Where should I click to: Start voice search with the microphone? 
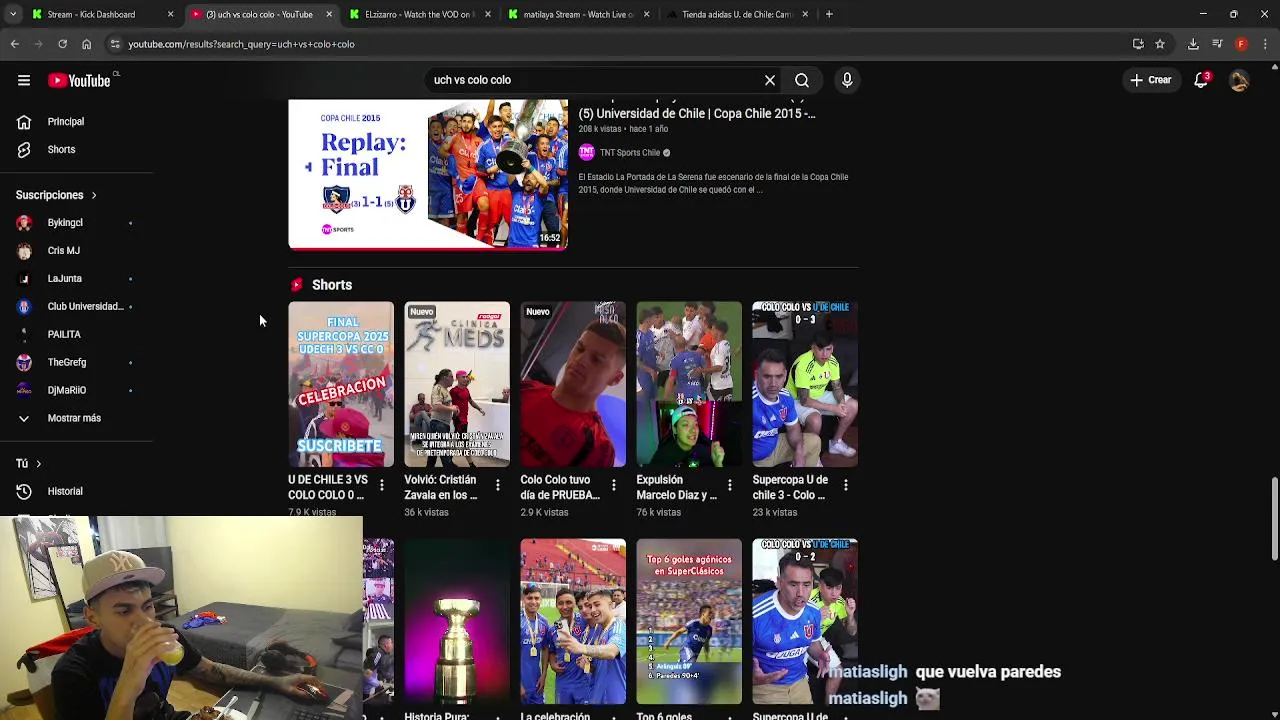point(847,80)
